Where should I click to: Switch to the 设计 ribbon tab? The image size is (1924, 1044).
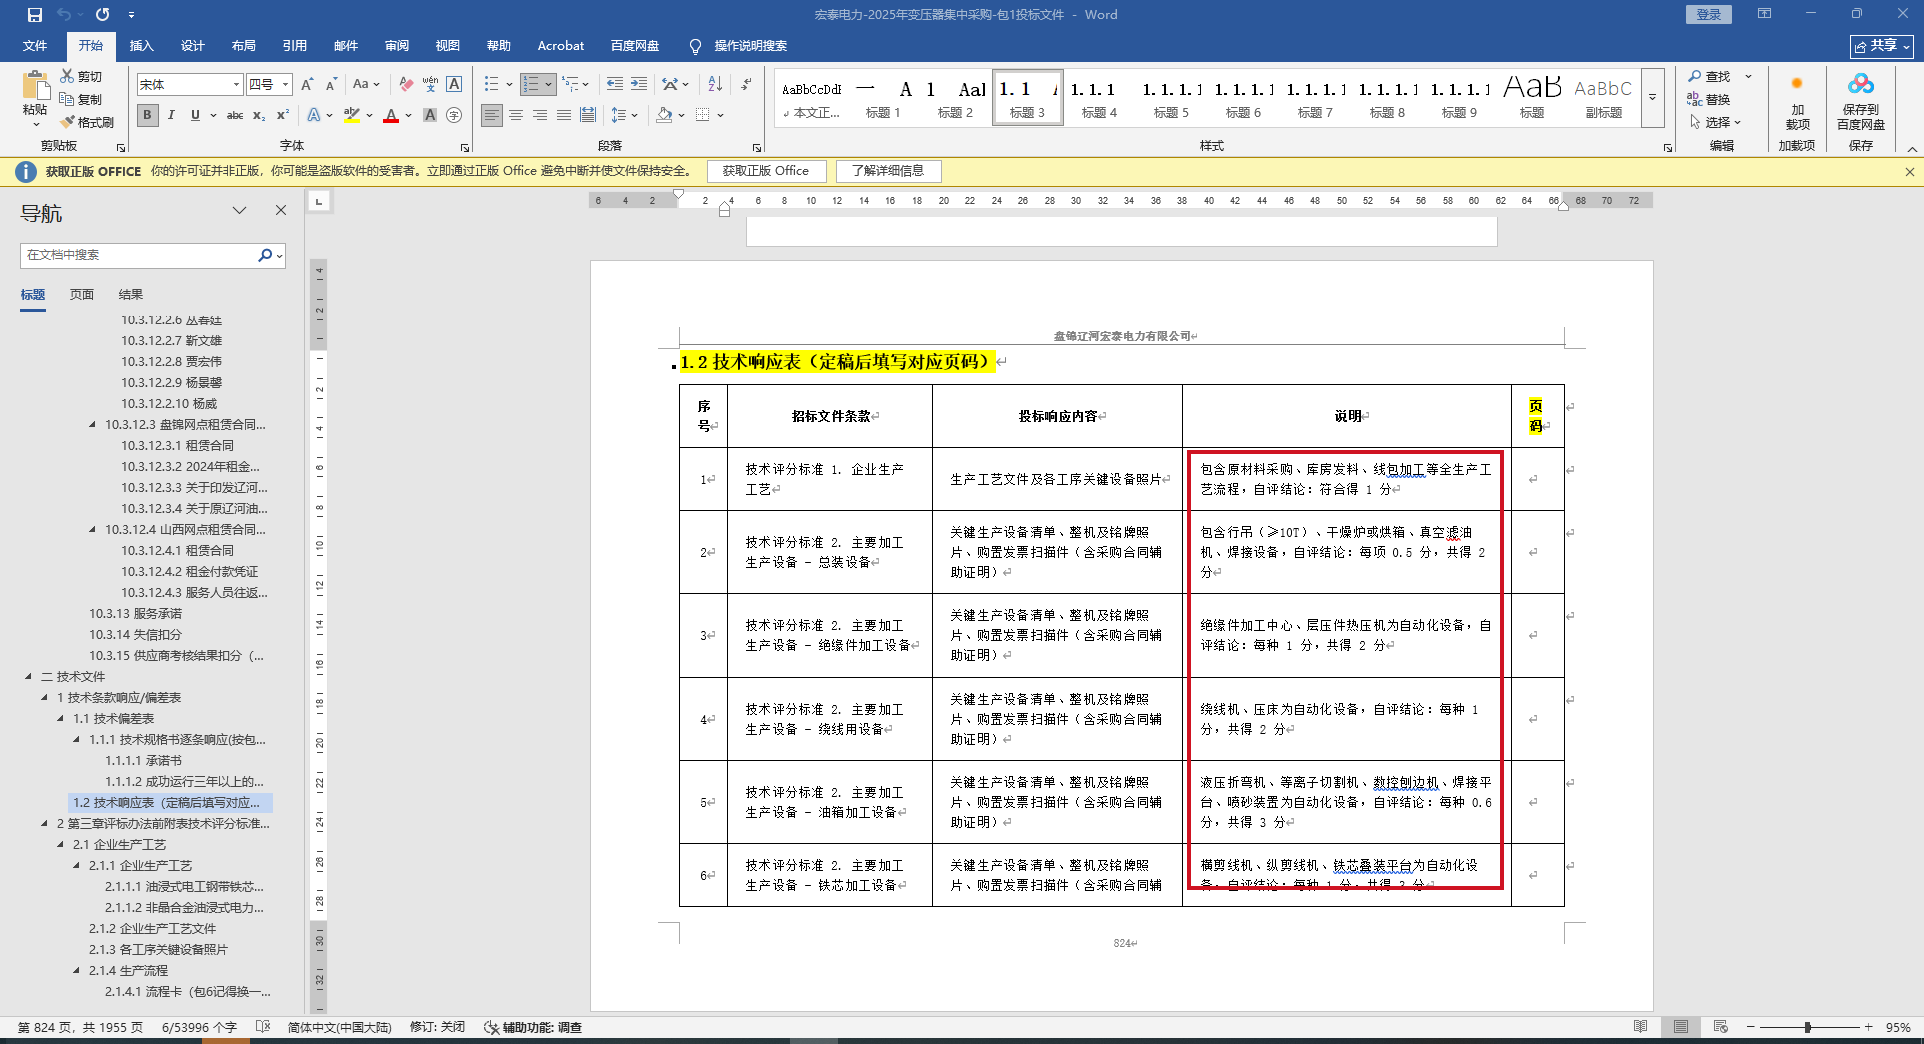(192, 46)
